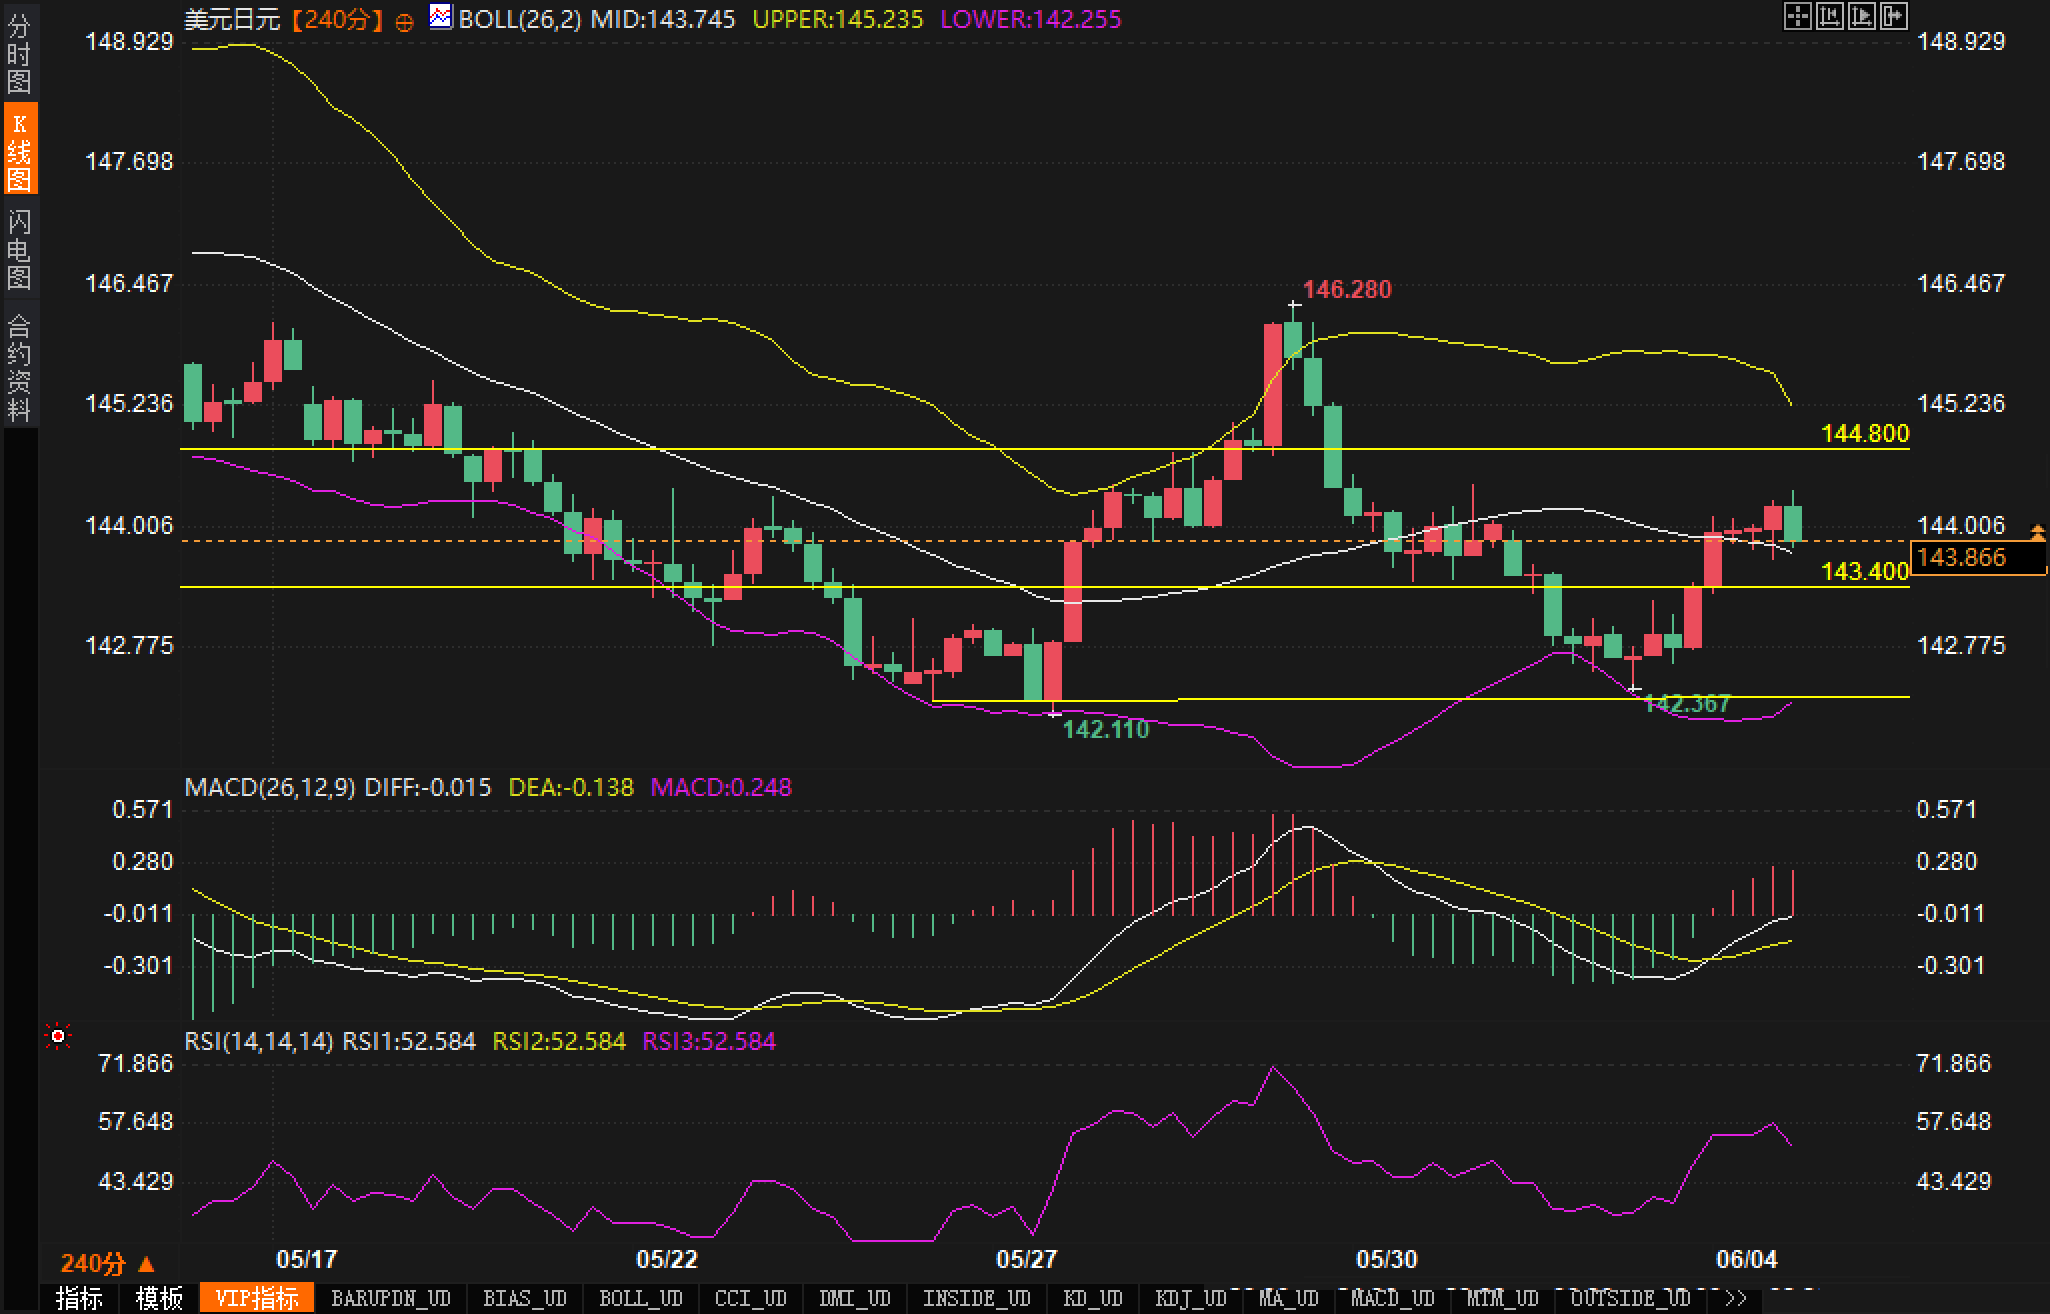2050x1314 pixels.
Task: Apply the BARUPDN_UD indicator
Action: tap(391, 1298)
